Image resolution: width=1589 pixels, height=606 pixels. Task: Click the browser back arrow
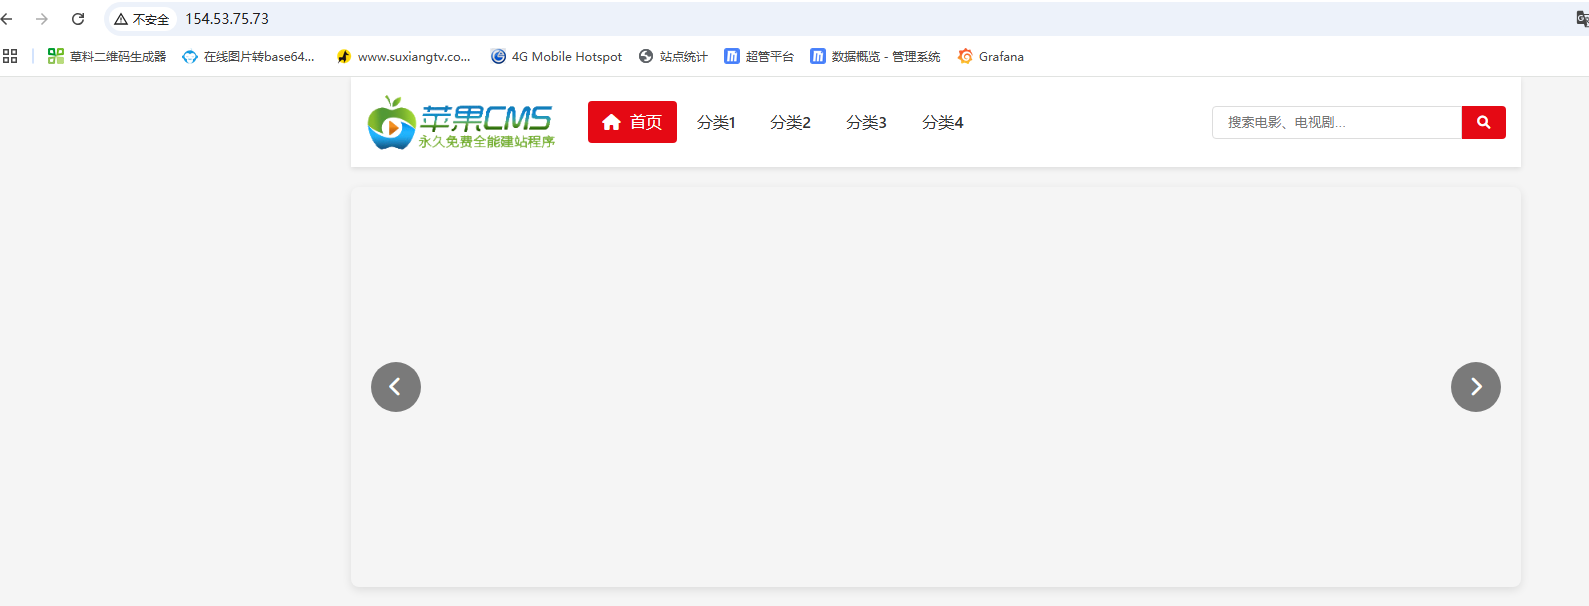click(x=8, y=19)
